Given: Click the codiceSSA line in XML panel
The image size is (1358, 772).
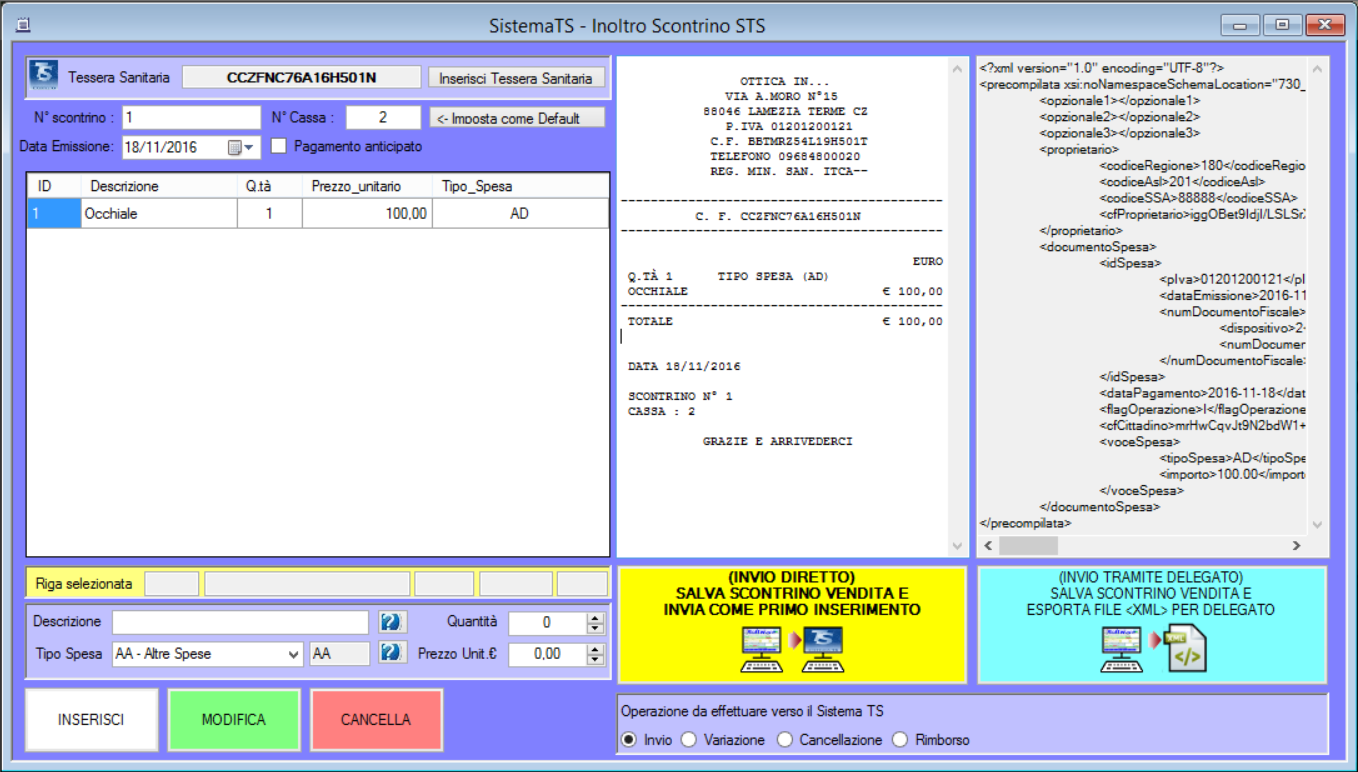Looking at the screenshot, I should click(1198, 198).
